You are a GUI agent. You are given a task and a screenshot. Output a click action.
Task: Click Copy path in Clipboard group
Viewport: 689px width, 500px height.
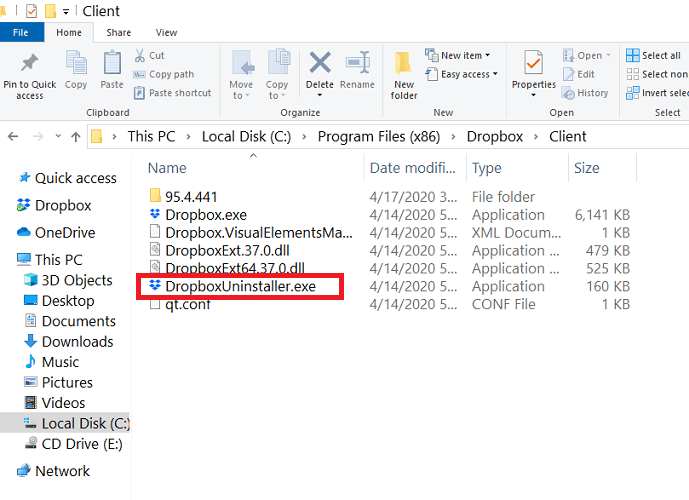click(163, 74)
